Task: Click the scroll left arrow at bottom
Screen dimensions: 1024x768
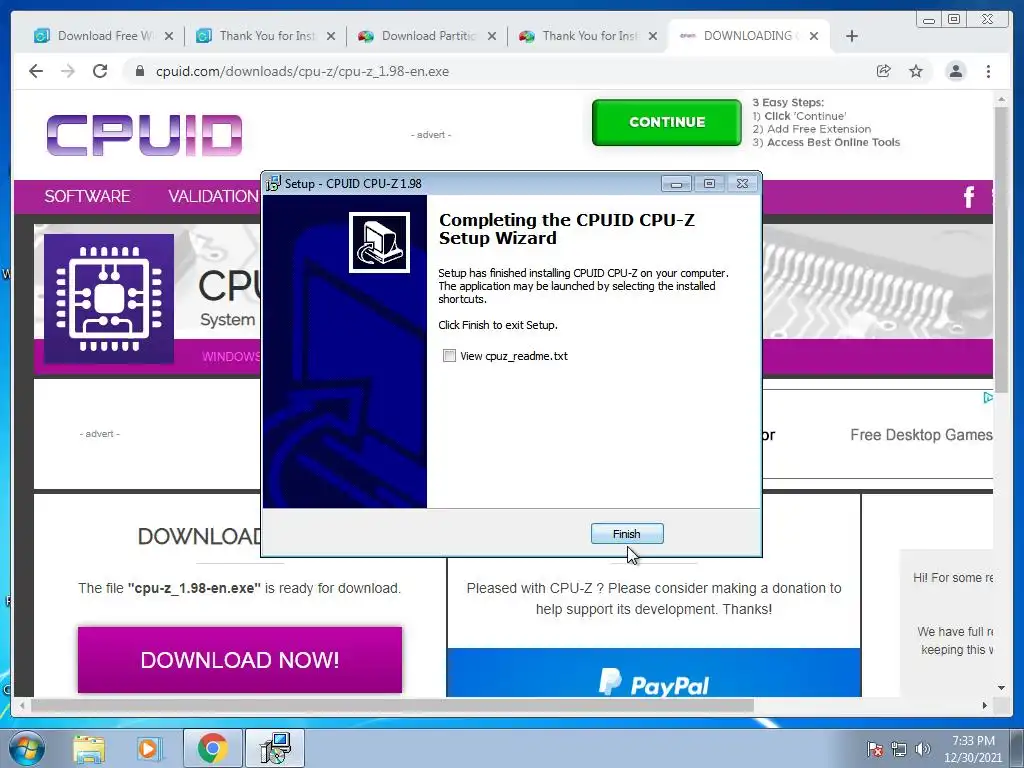Action: click(22, 705)
